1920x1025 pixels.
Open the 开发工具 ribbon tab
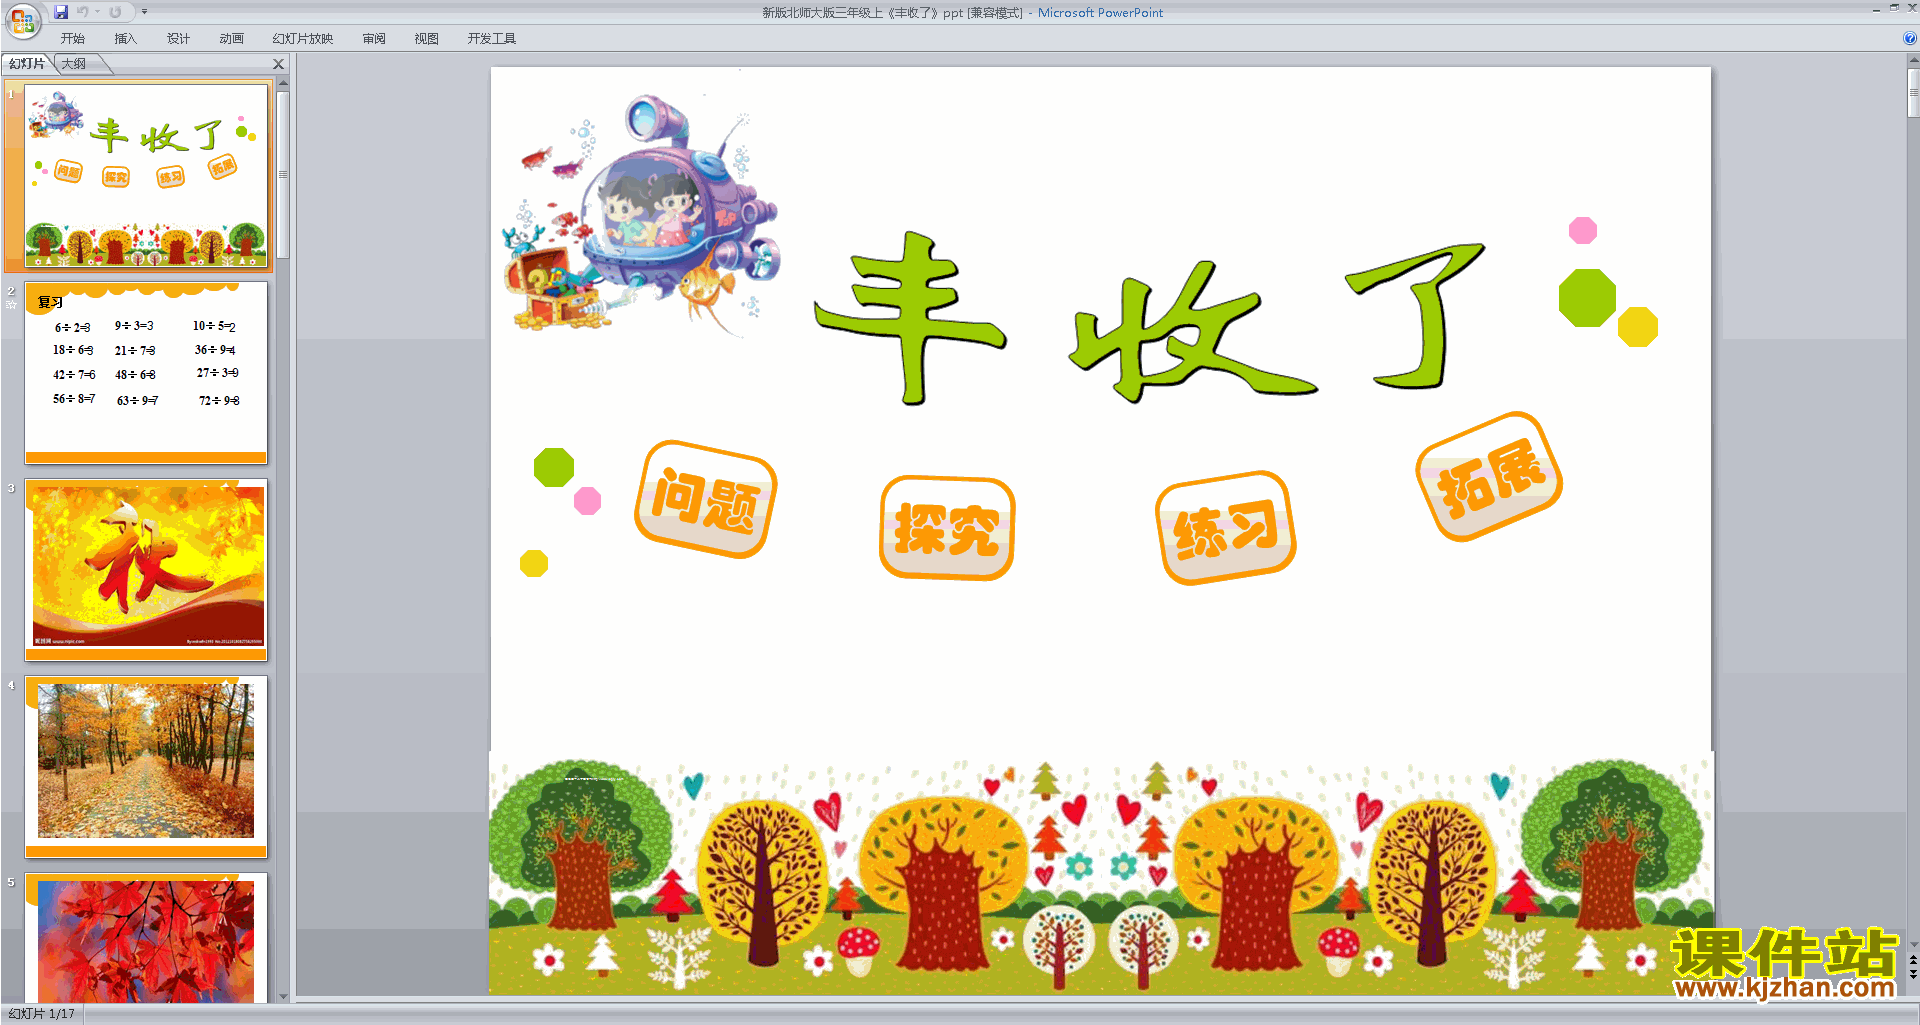(492, 39)
